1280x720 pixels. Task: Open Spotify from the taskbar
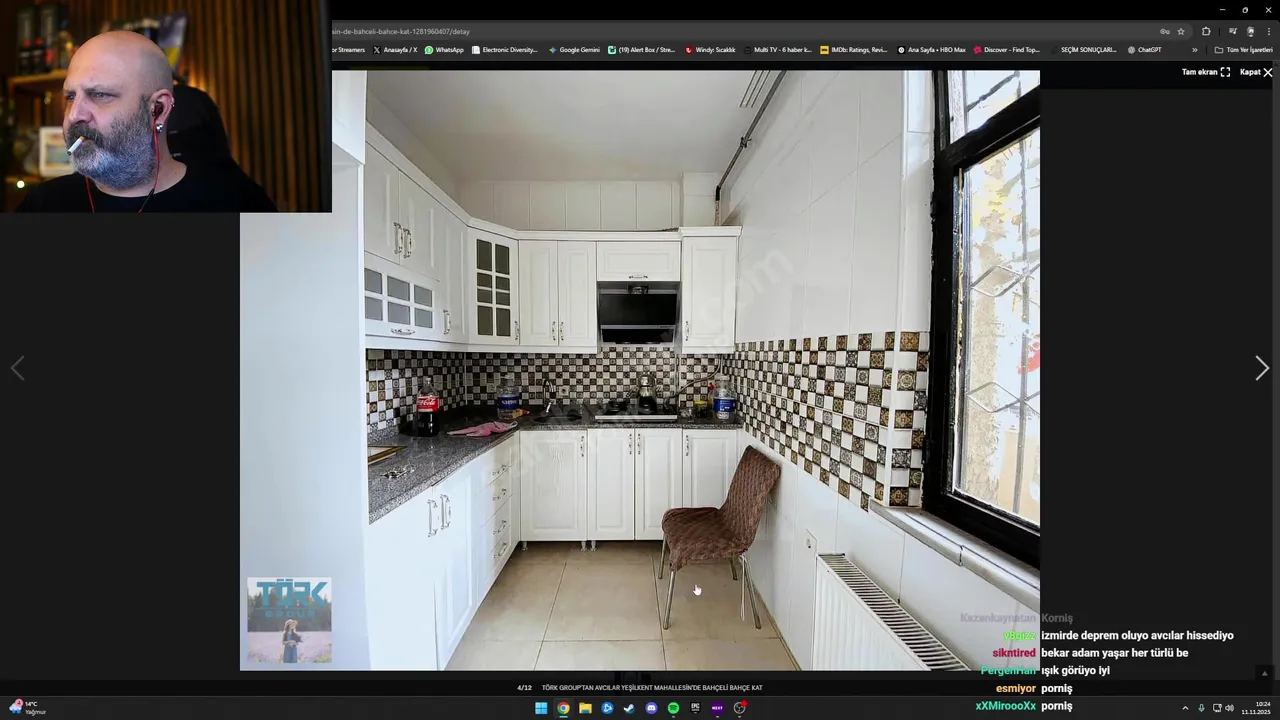673,708
